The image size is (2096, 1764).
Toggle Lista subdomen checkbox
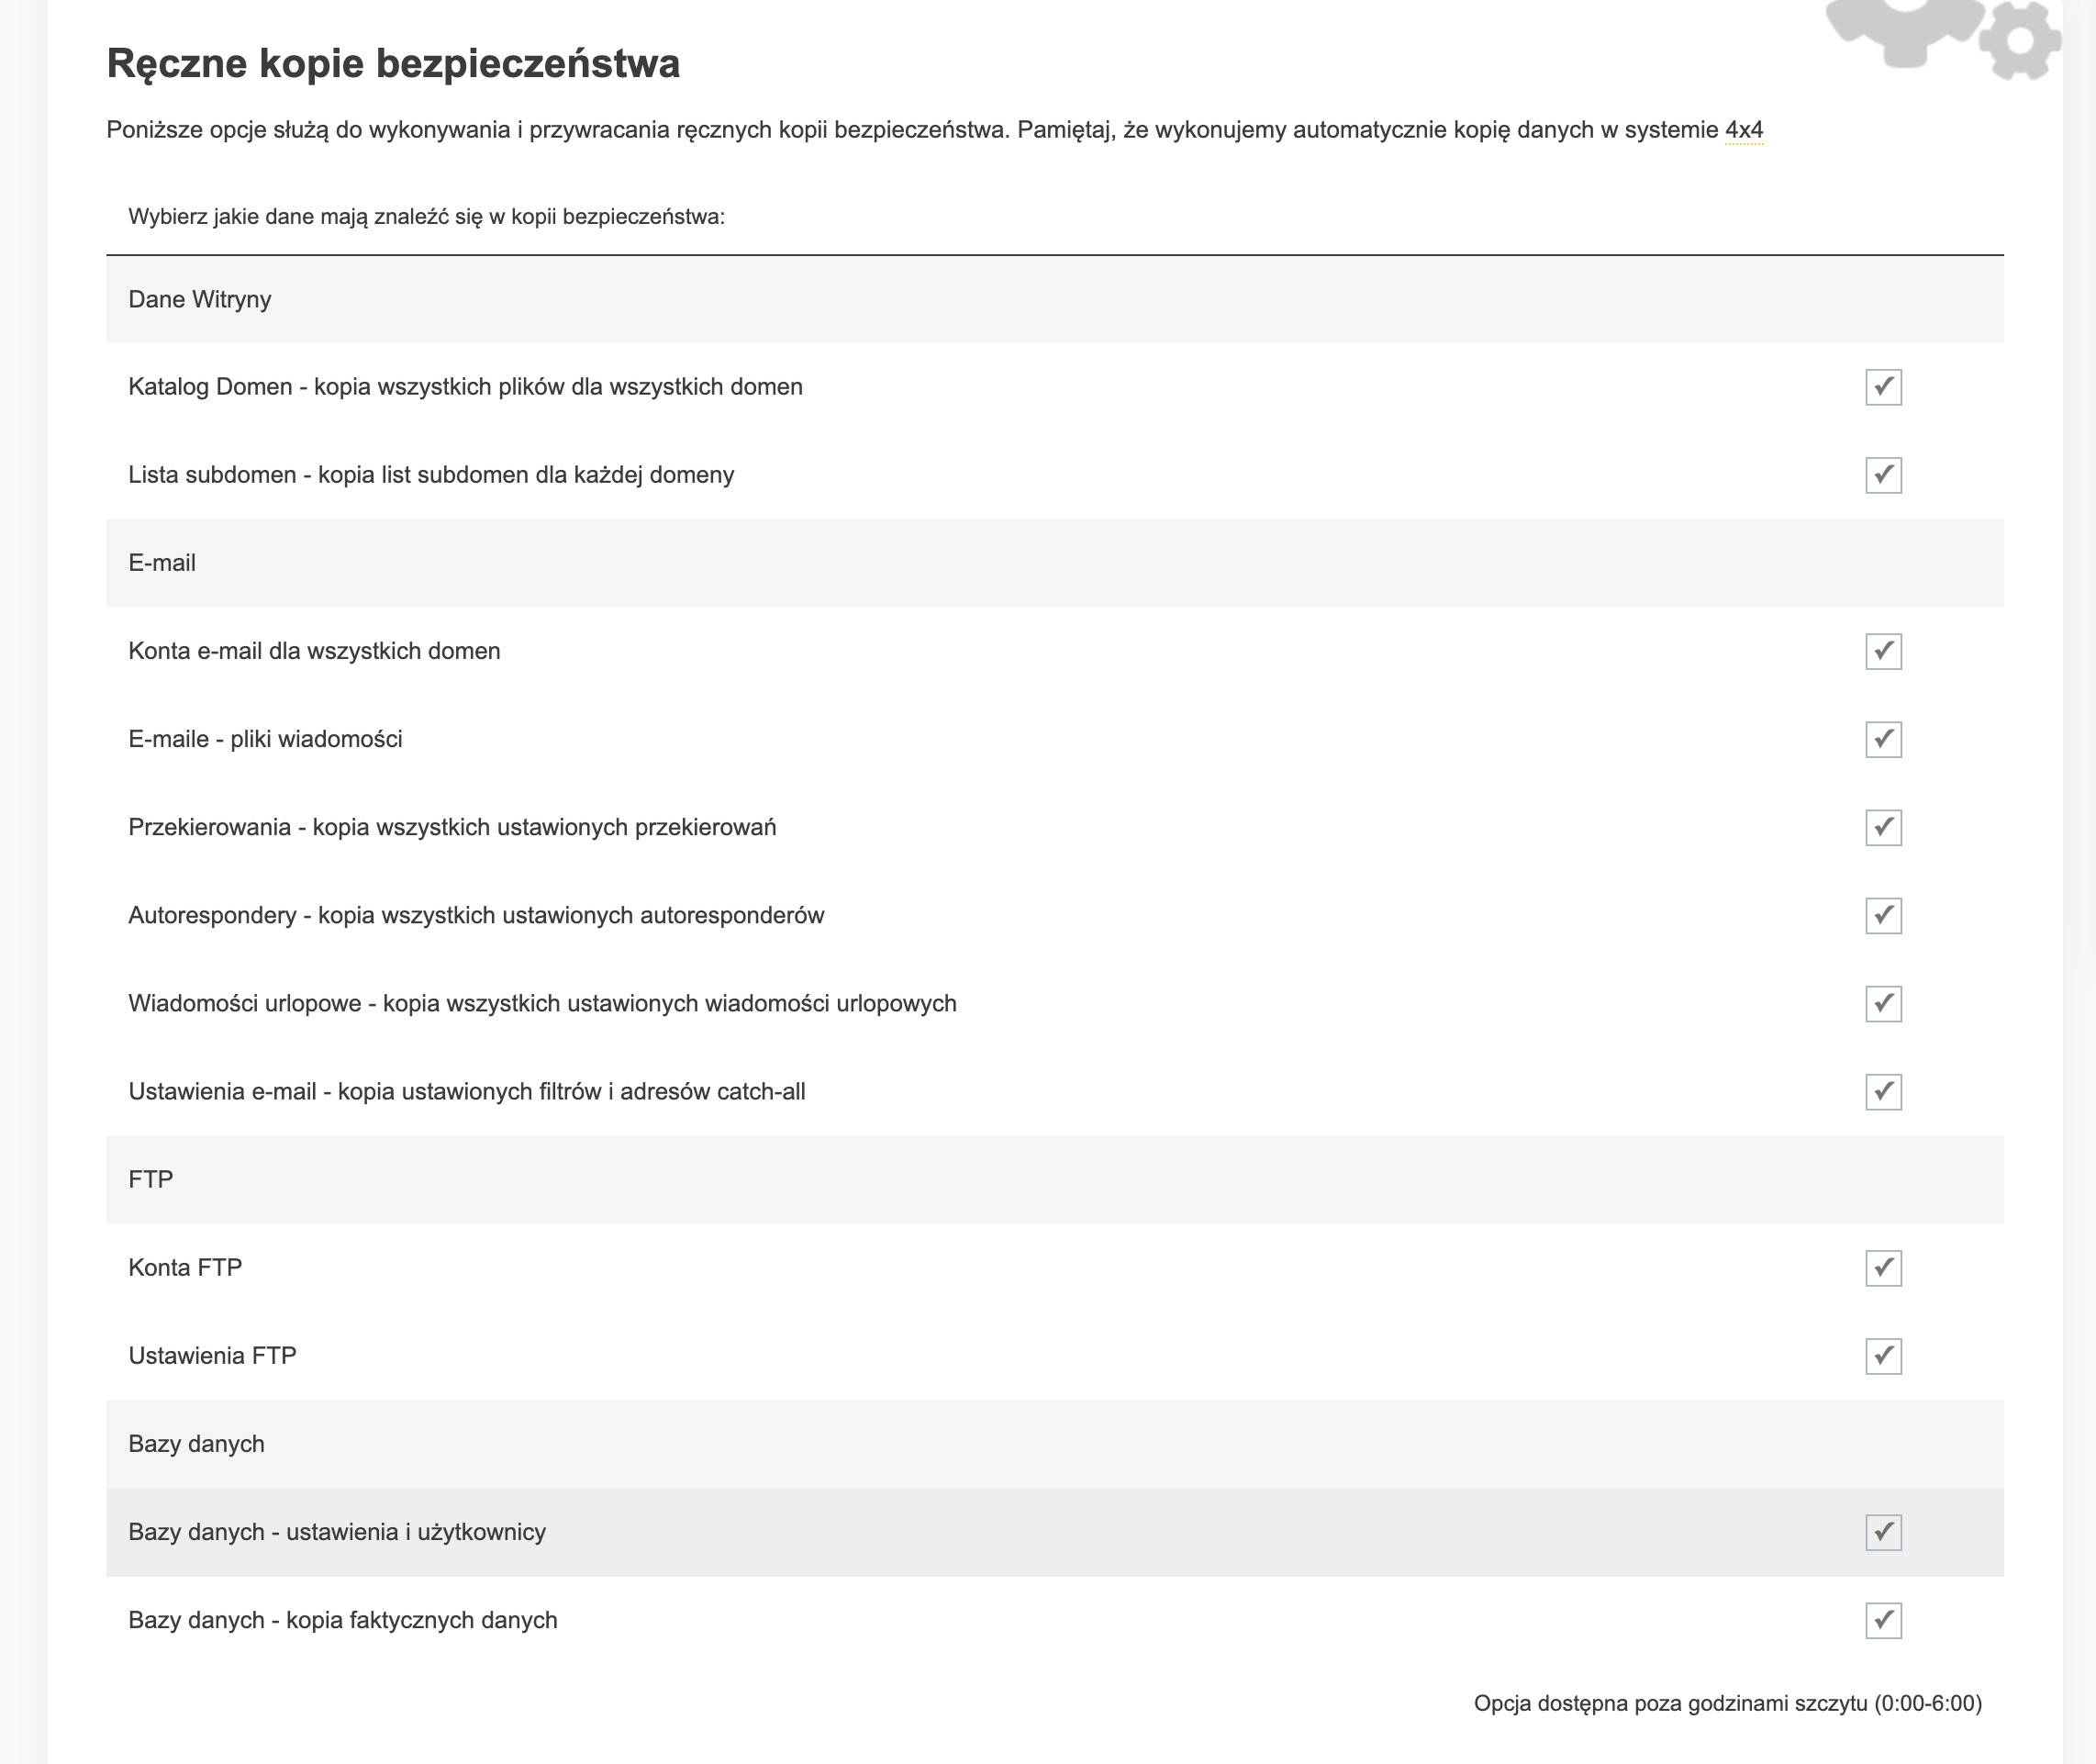pyautogui.click(x=1883, y=475)
